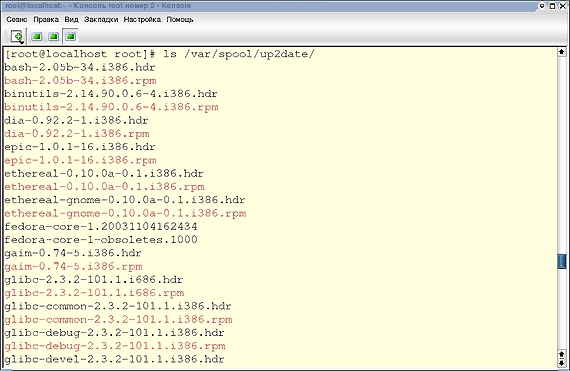Click glibc-2.3.2-101.1.i686.rpm entry
The image size is (570, 371).
coord(95,293)
